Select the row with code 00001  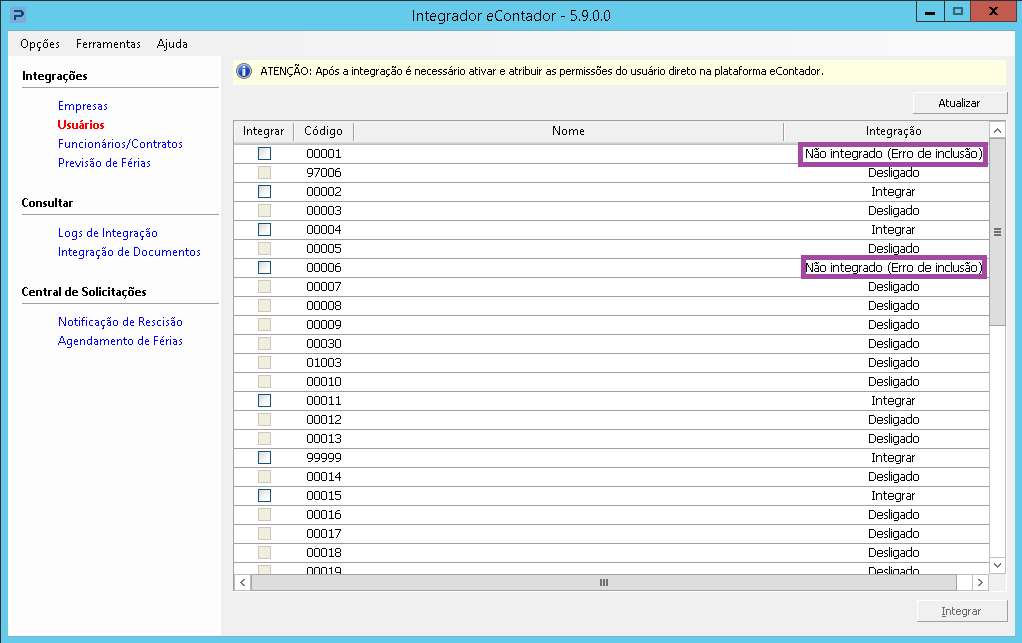pos(611,154)
